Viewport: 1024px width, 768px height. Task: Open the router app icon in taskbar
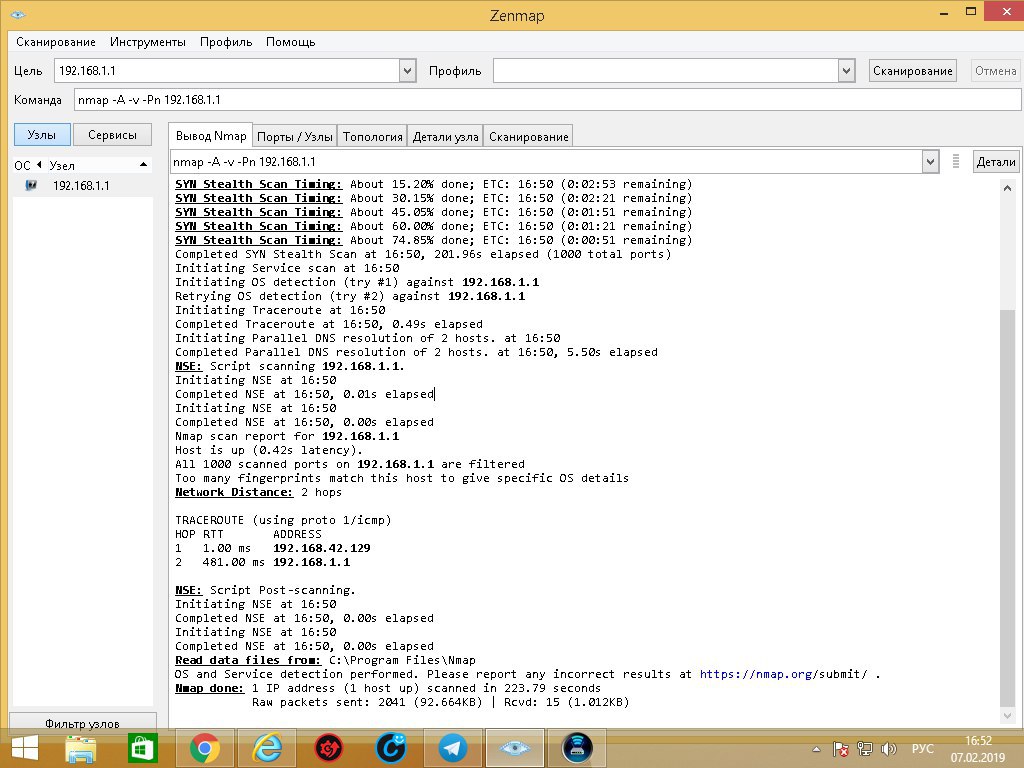pyautogui.click(x=577, y=748)
